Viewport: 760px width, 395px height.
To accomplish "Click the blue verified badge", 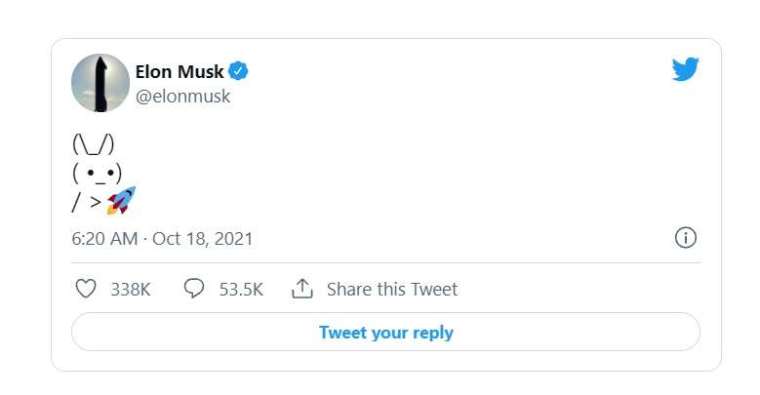I will tap(238, 71).
